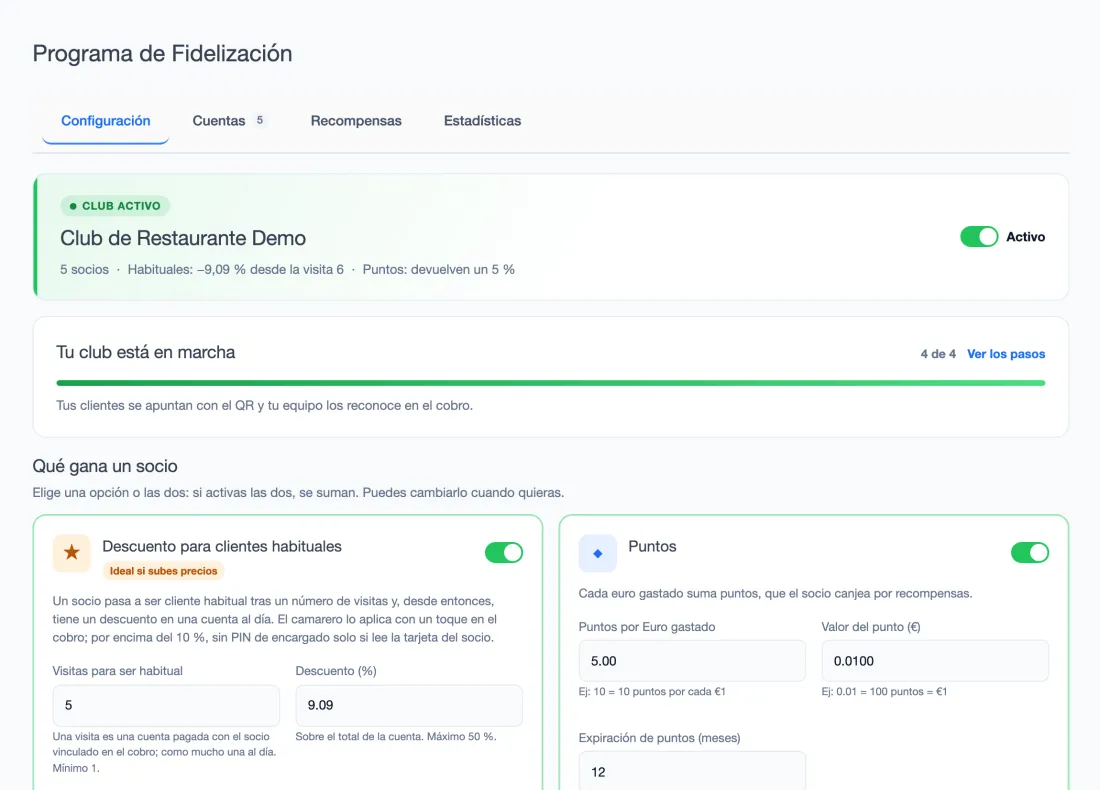Click the green setup progress bar

pyautogui.click(x=551, y=383)
